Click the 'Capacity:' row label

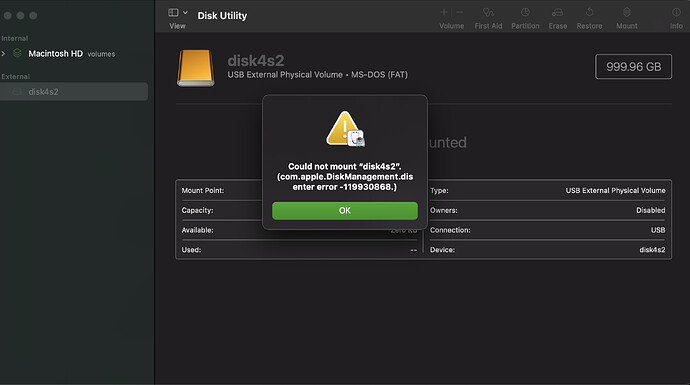[x=198, y=210]
